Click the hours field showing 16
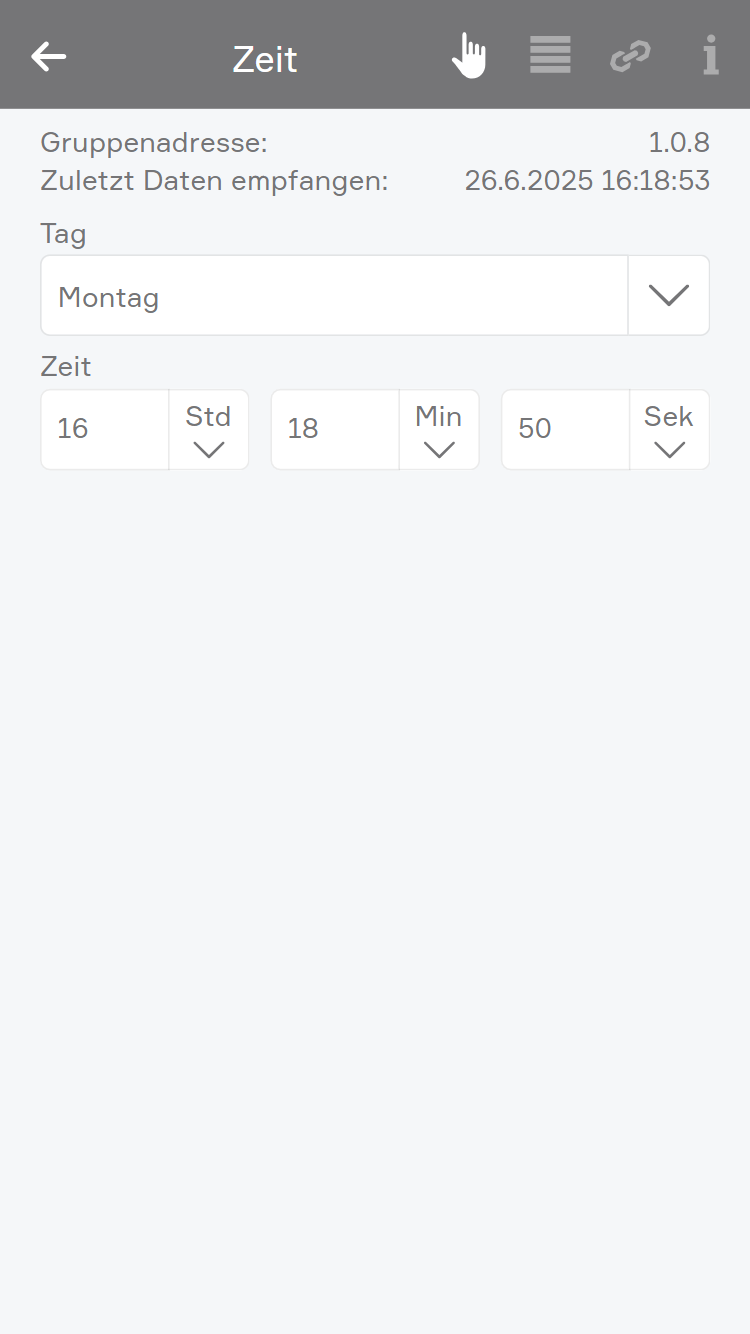This screenshot has height=1334, width=750. (105, 429)
